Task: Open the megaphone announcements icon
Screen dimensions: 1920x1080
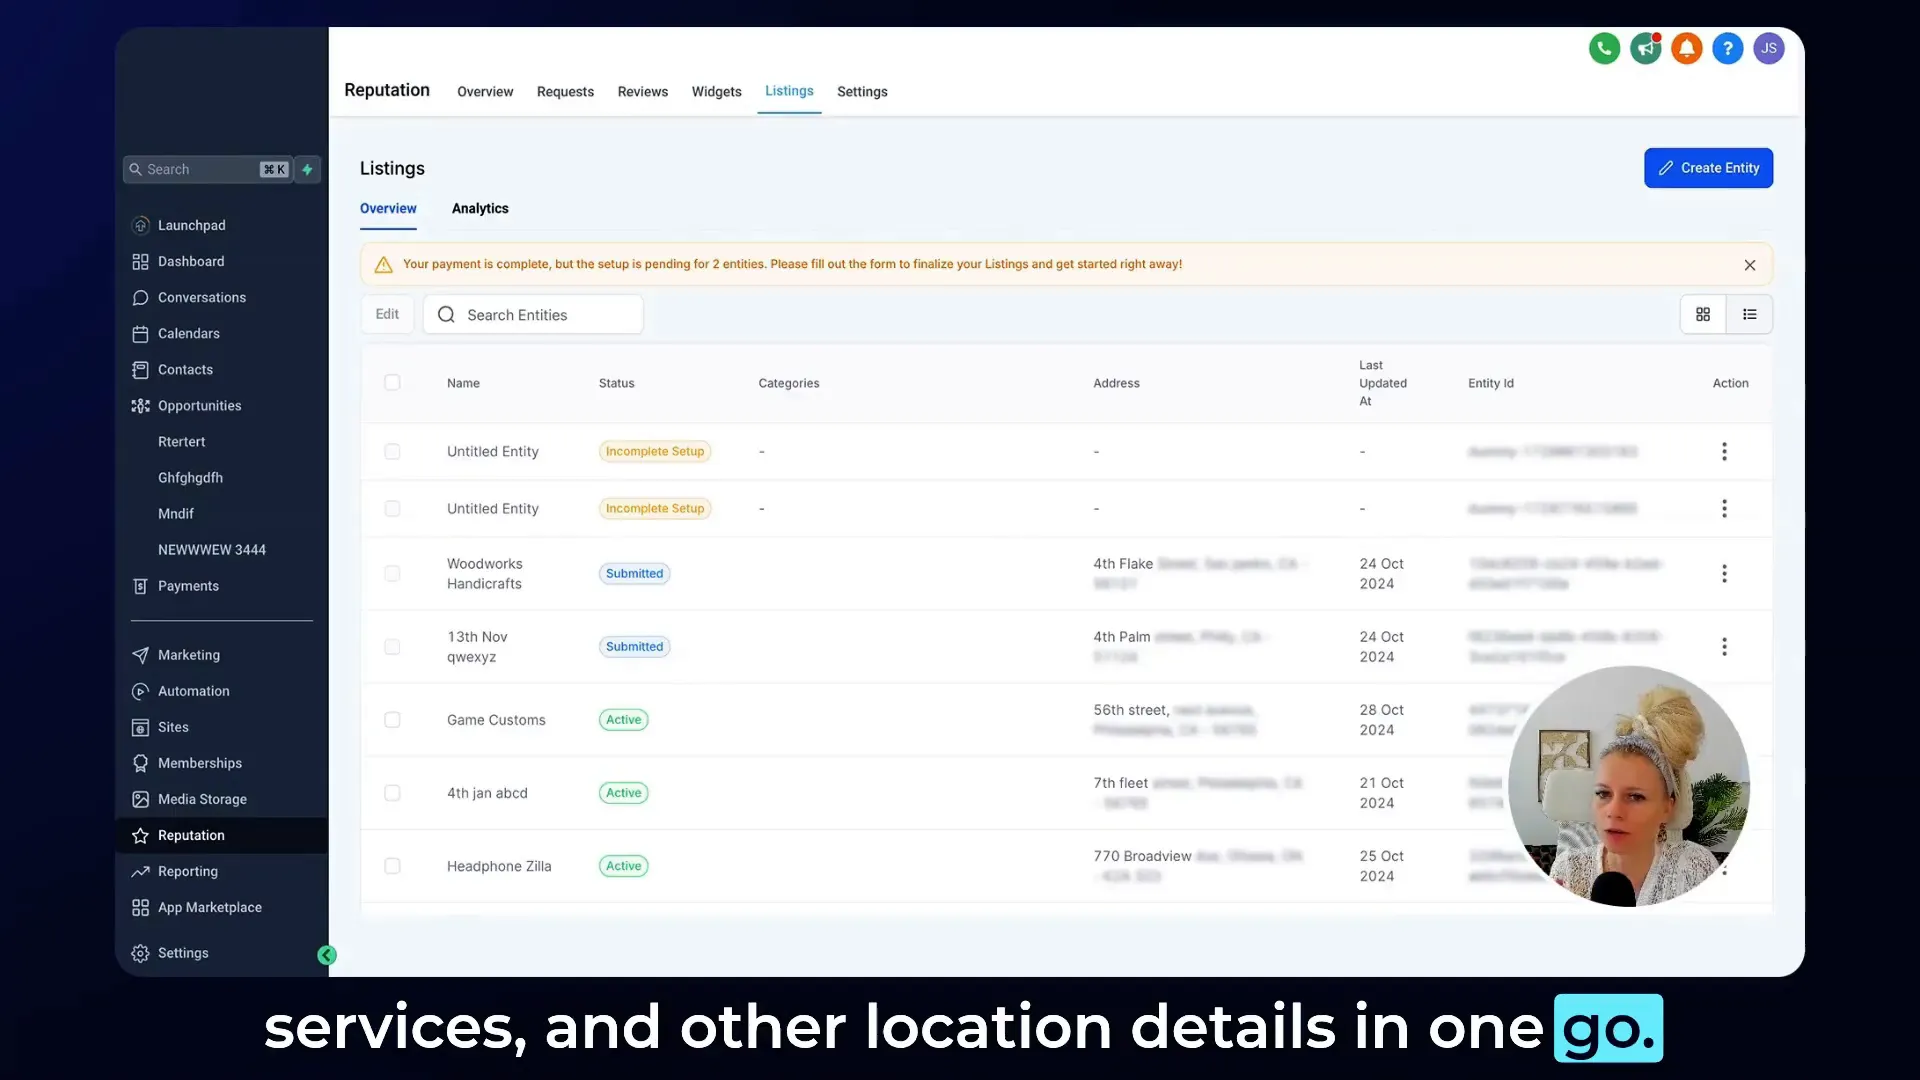Action: click(1645, 48)
